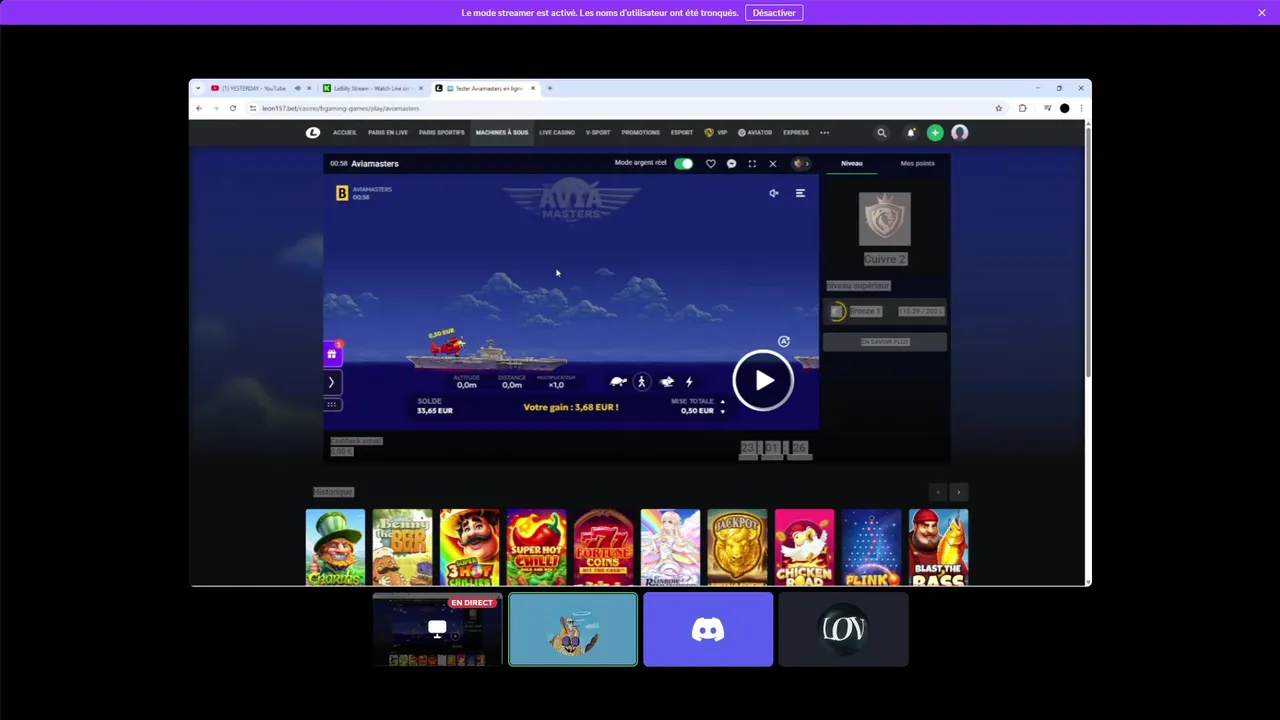Click the EN SAVOIR PLUS button
1280x720 pixels.
click(885, 342)
